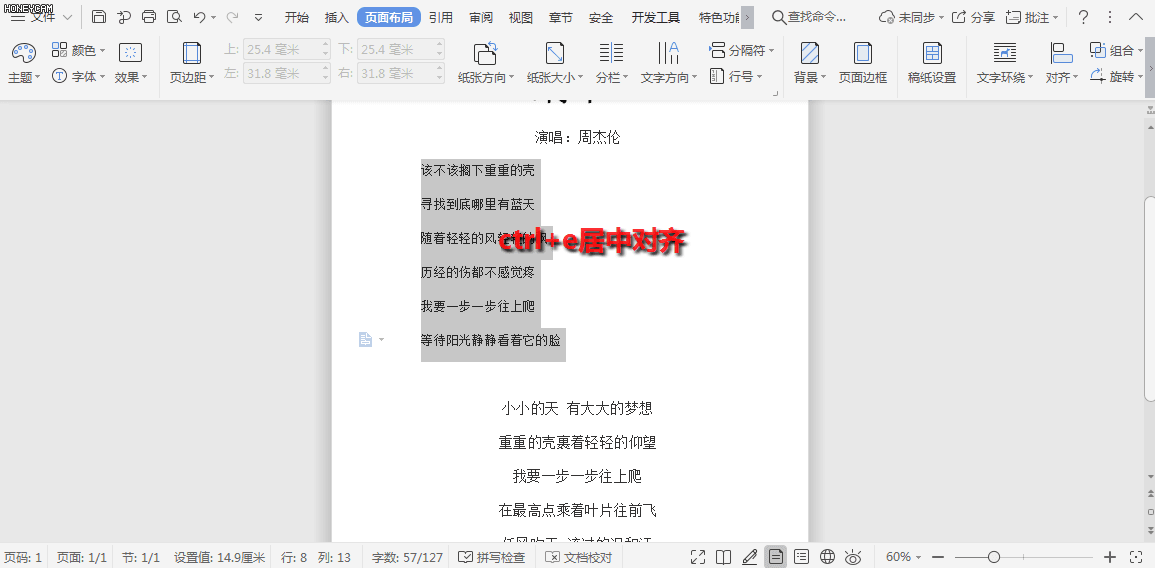1155x568 pixels.
Task: Toggle 拼写检查 spell check in status bar
Action: click(x=492, y=557)
